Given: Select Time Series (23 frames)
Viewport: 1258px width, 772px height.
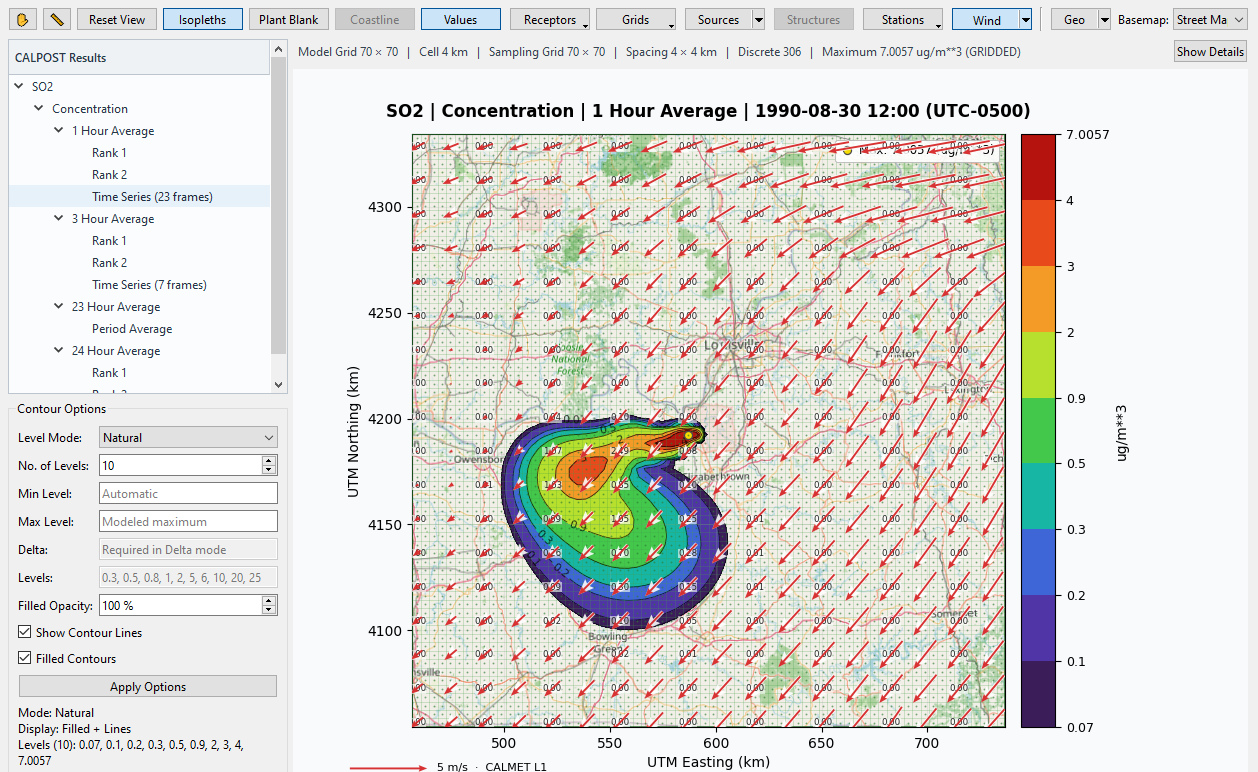Looking at the screenshot, I should tap(152, 197).
